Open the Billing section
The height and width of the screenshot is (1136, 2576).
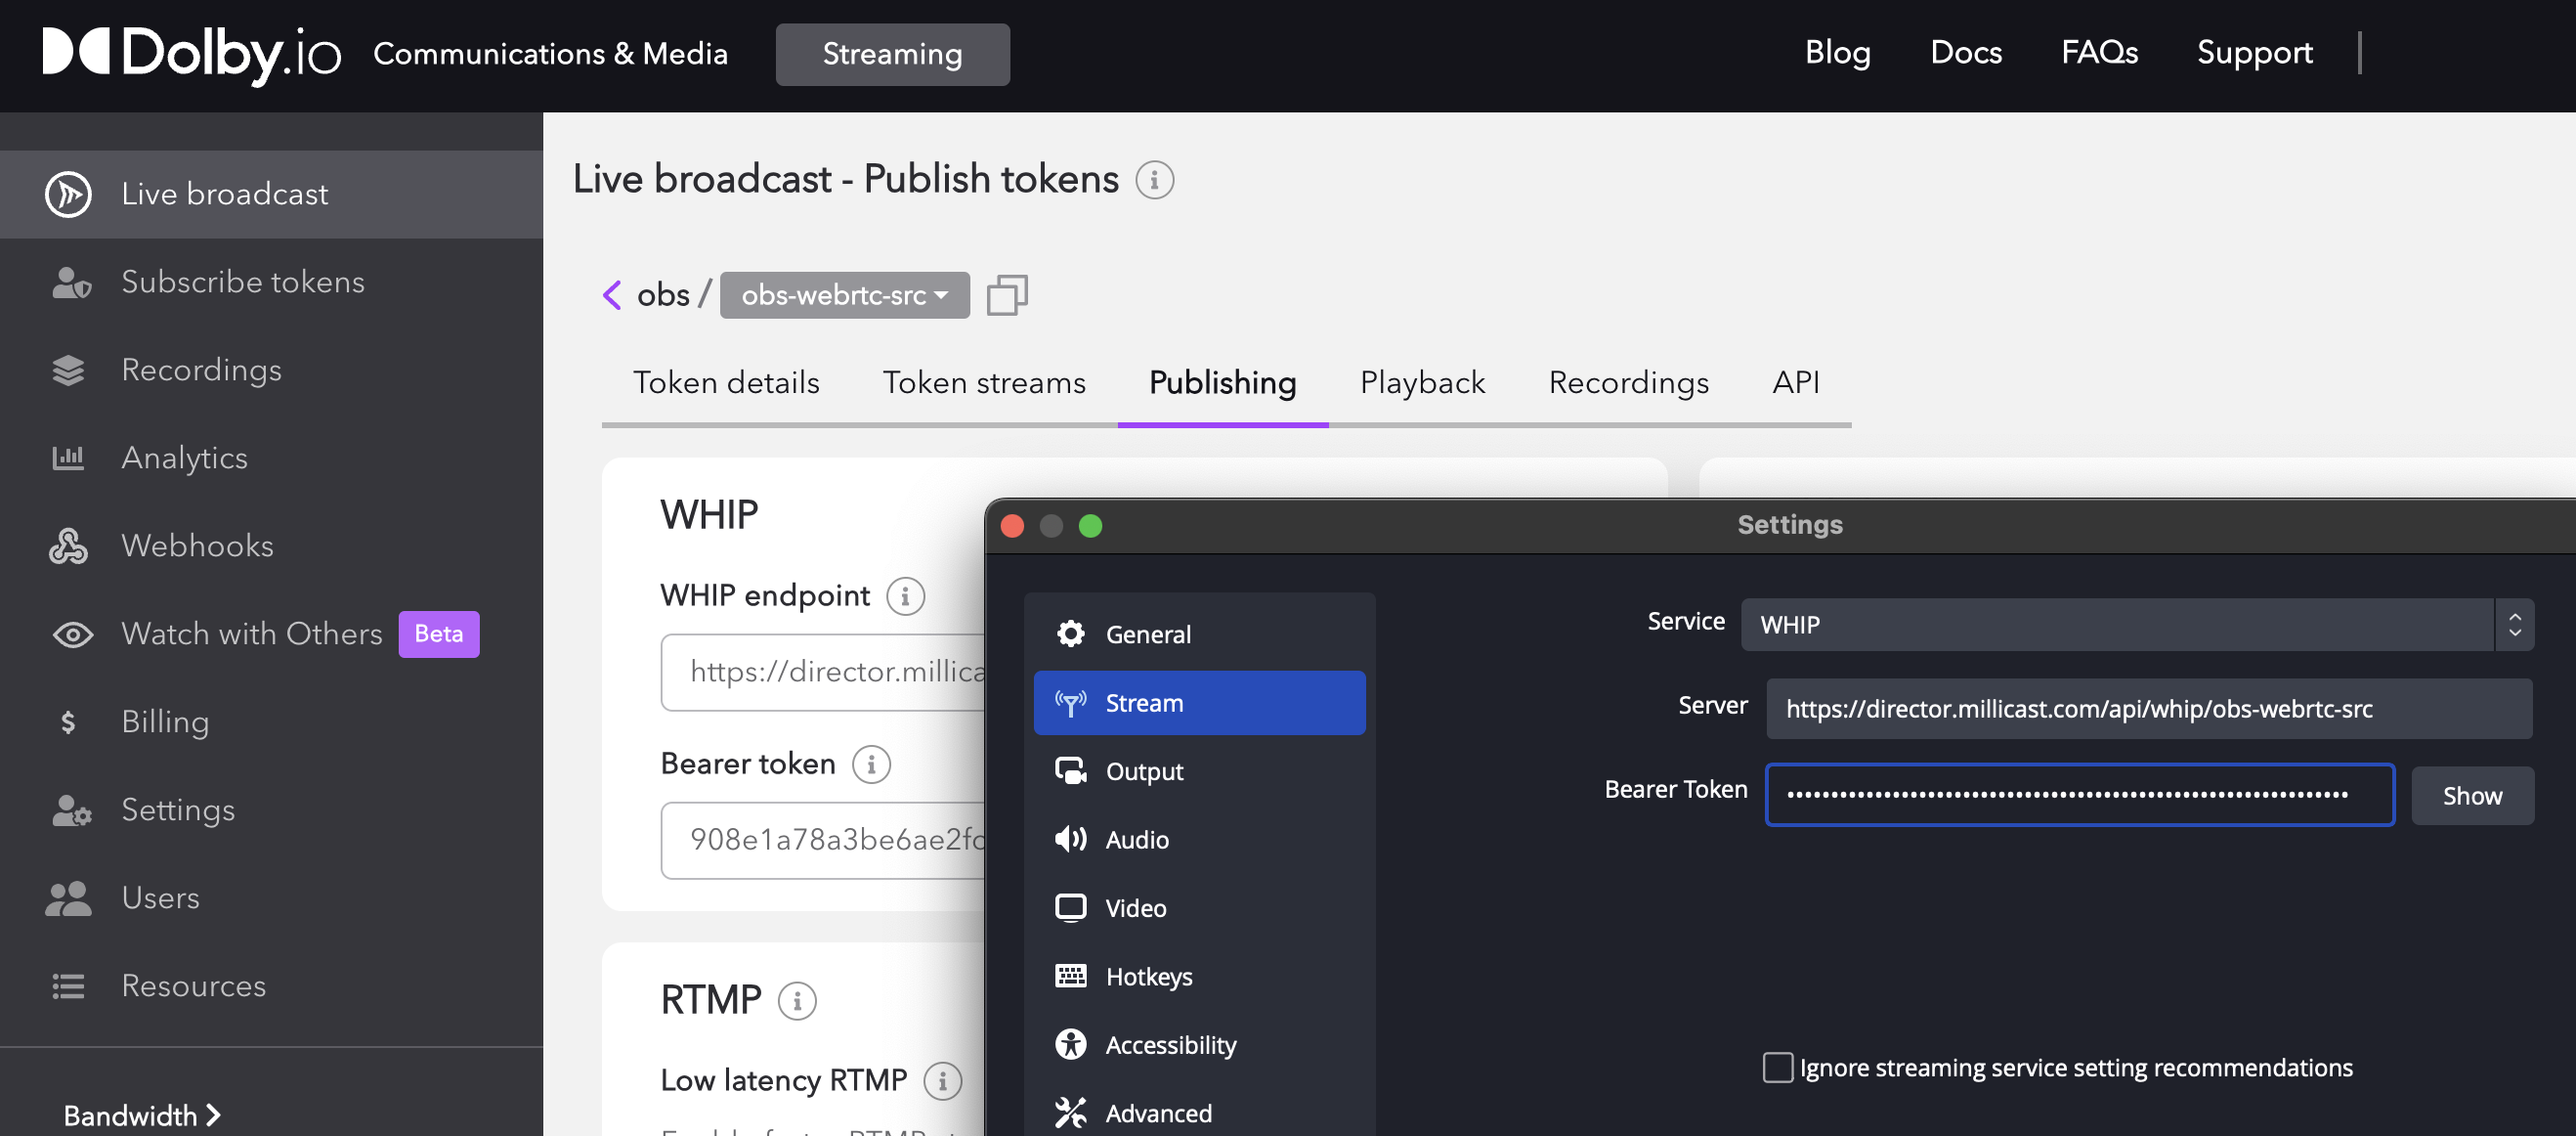coord(165,721)
